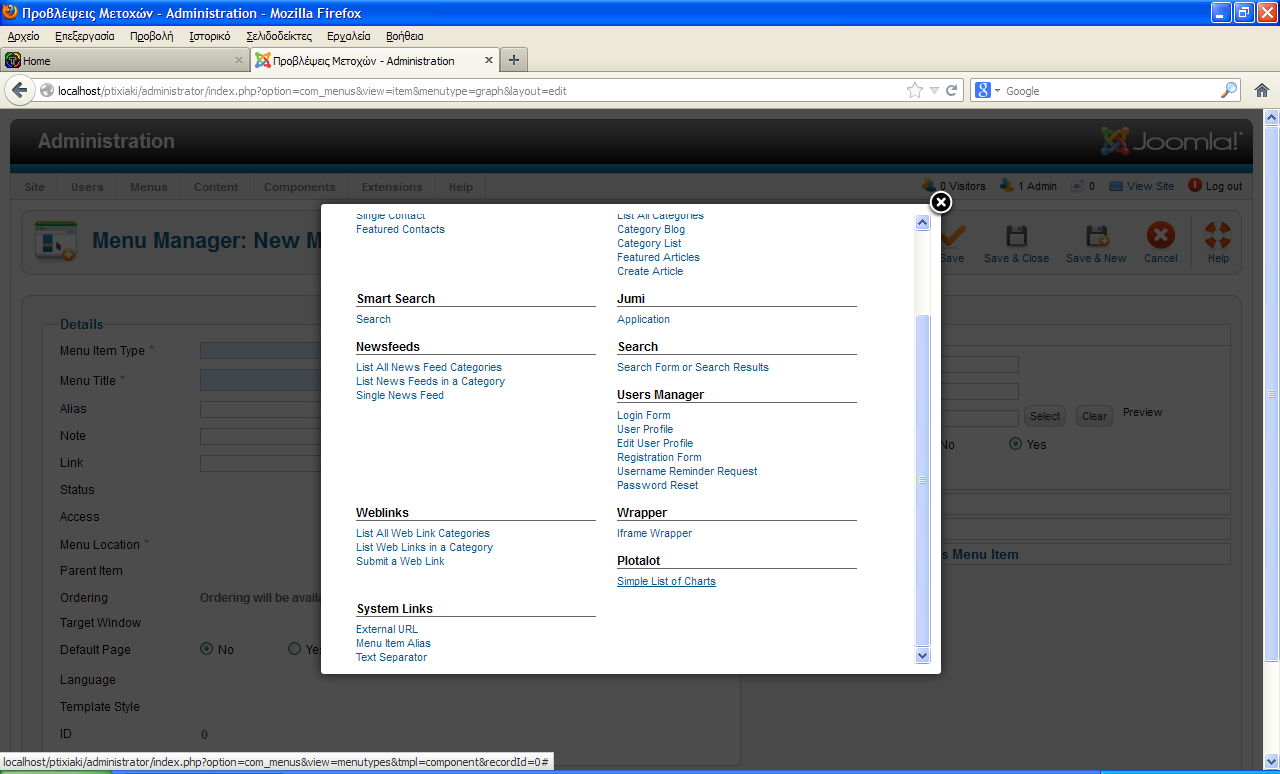Screen dimensions: 1280x774
Task: Switch to the Home browser tab
Action: pyautogui.click(x=124, y=60)
